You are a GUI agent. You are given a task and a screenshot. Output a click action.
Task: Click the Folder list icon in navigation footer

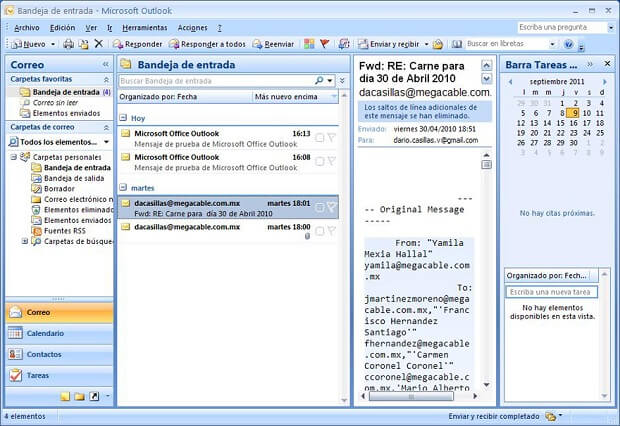click(79, 396)
